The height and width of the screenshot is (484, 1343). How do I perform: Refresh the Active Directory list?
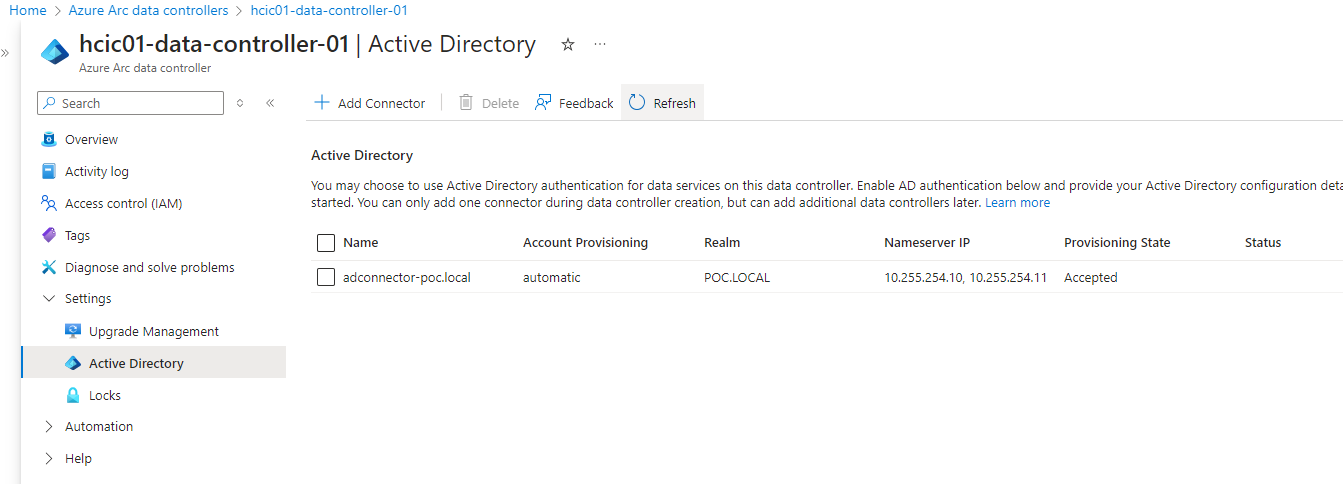pos(663,103)
